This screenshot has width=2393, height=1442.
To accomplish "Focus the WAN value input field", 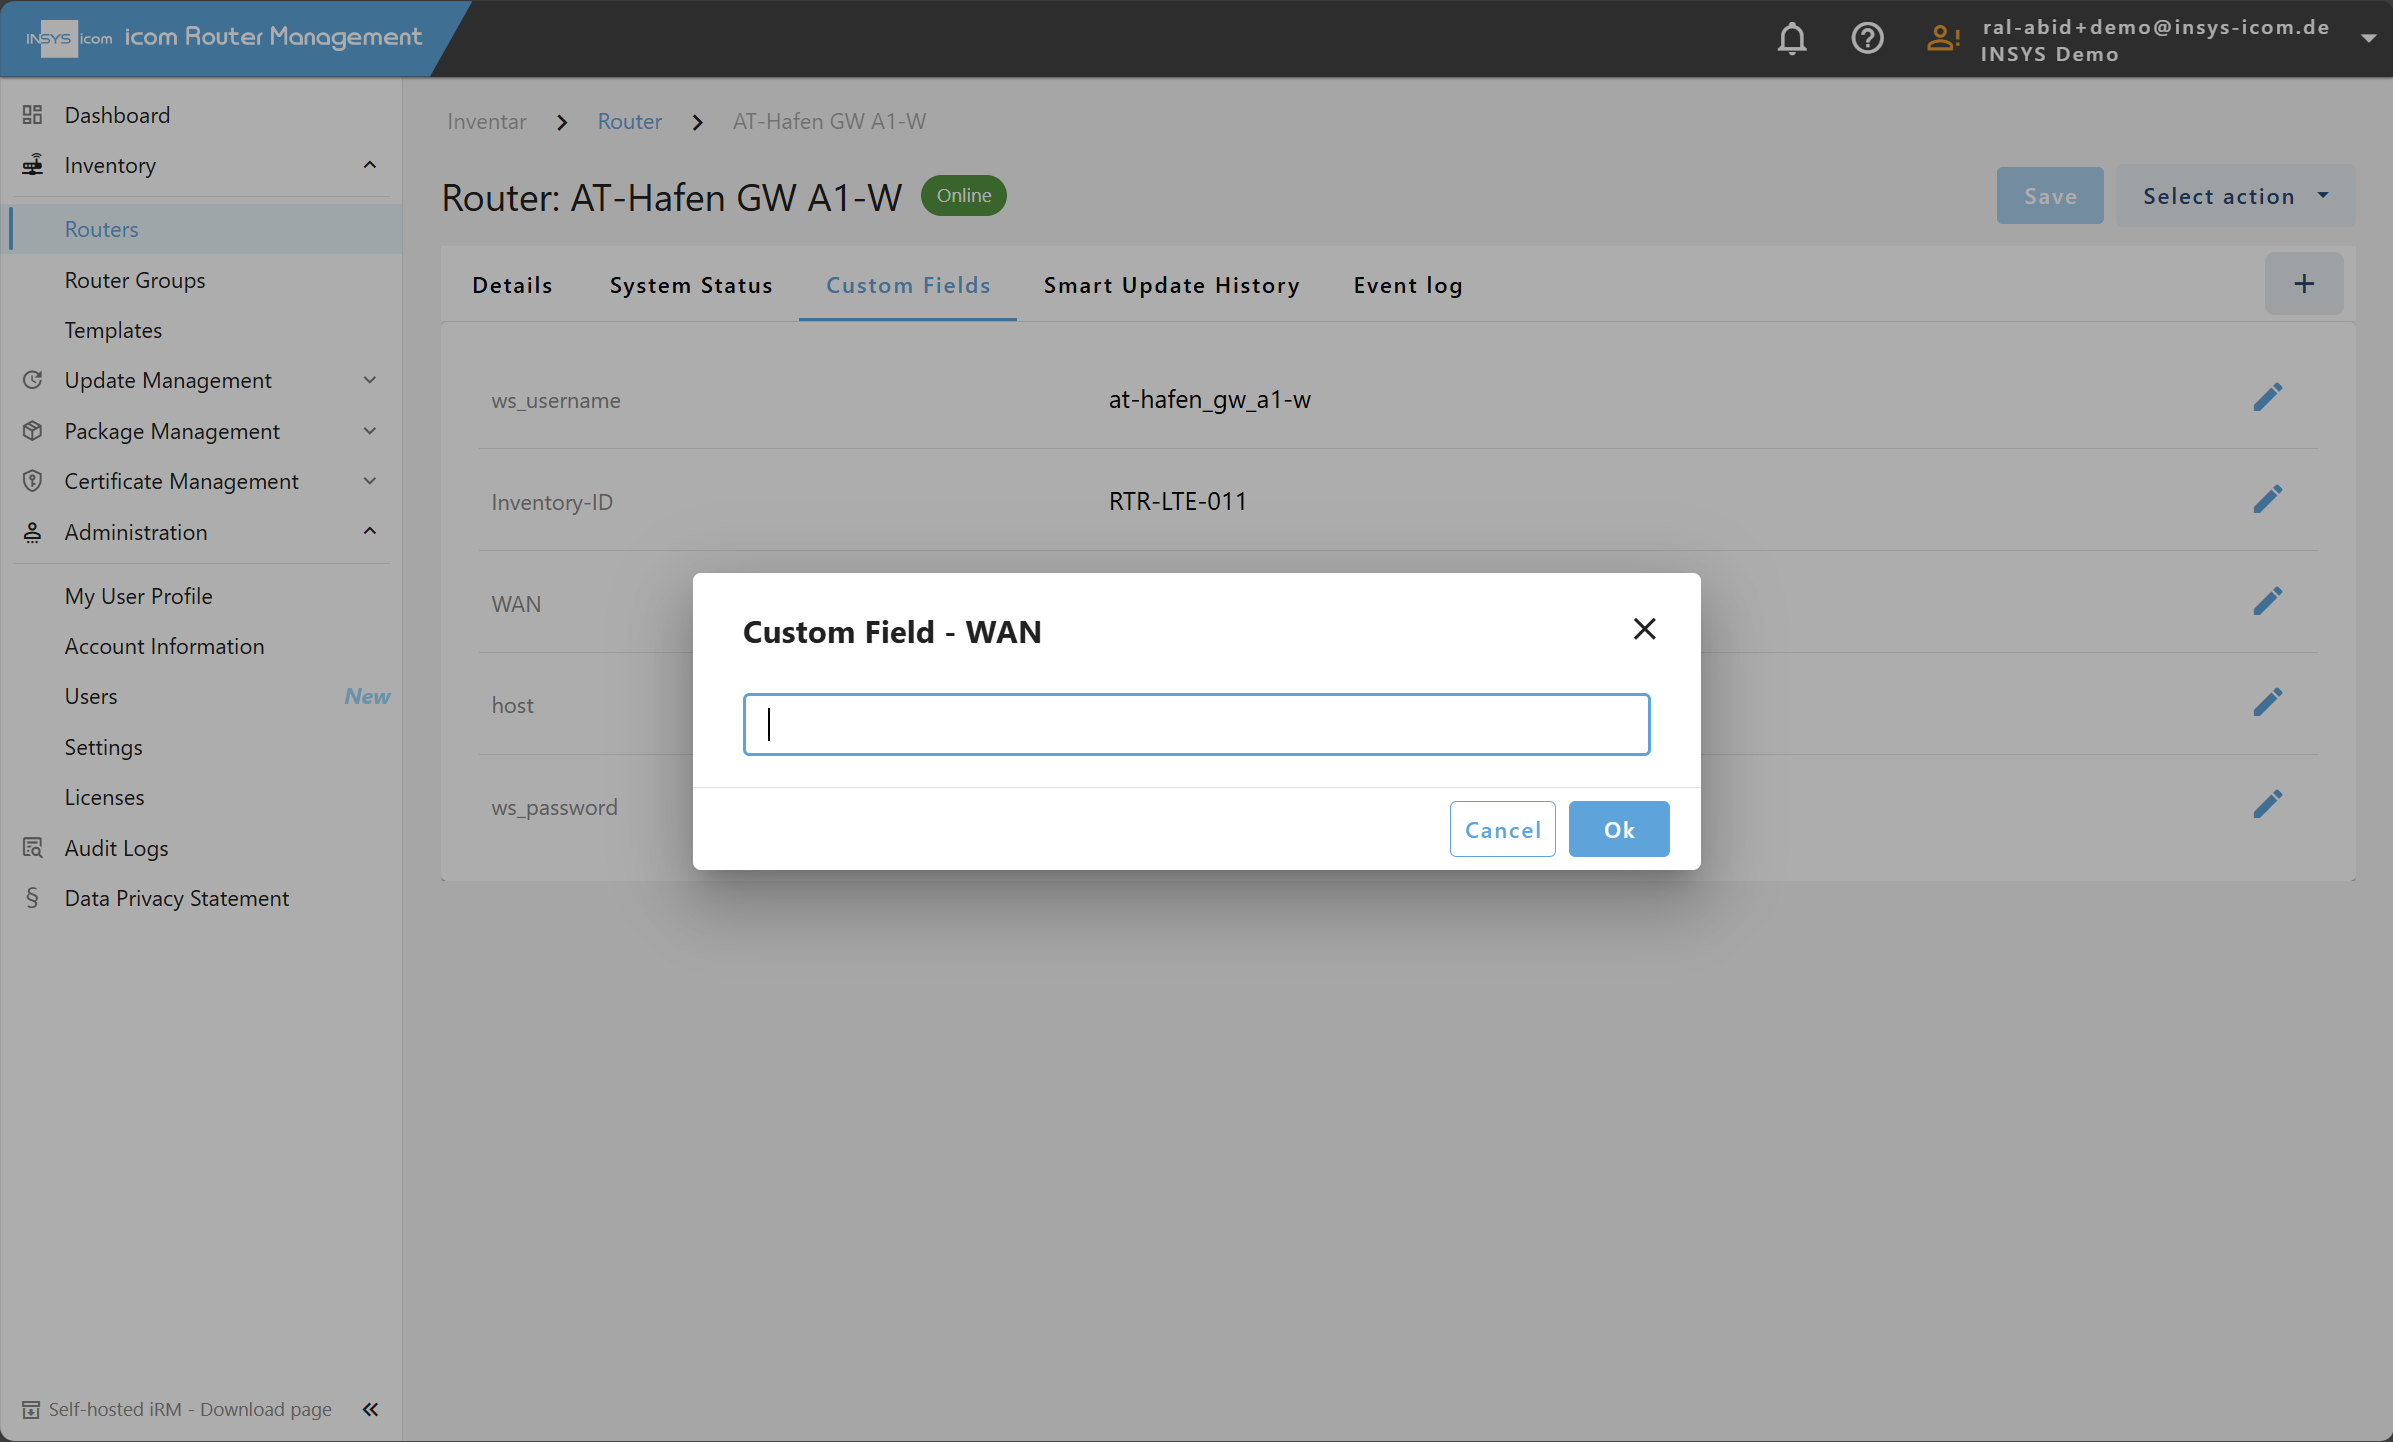I will [1196, 724].
